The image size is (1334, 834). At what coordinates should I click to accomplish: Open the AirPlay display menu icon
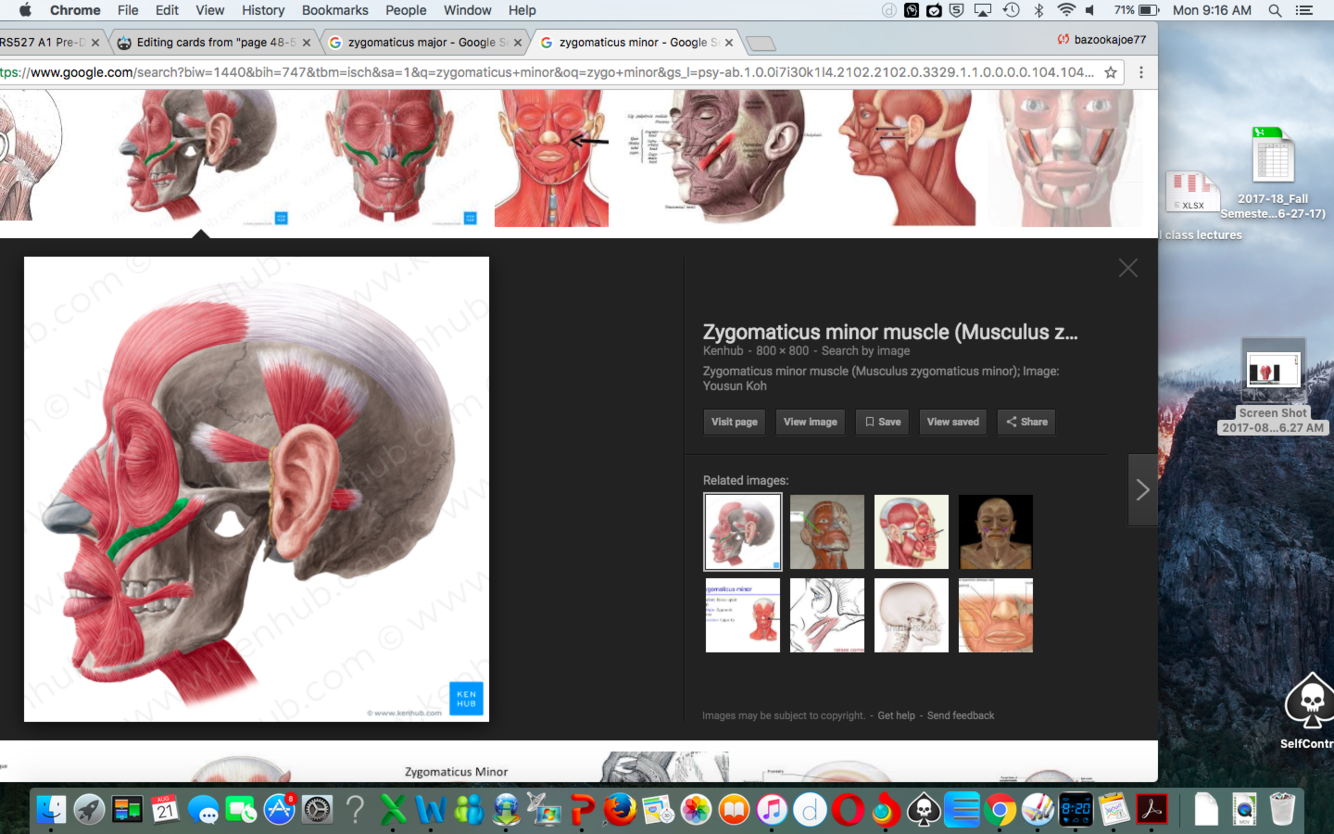click(983, 10)
